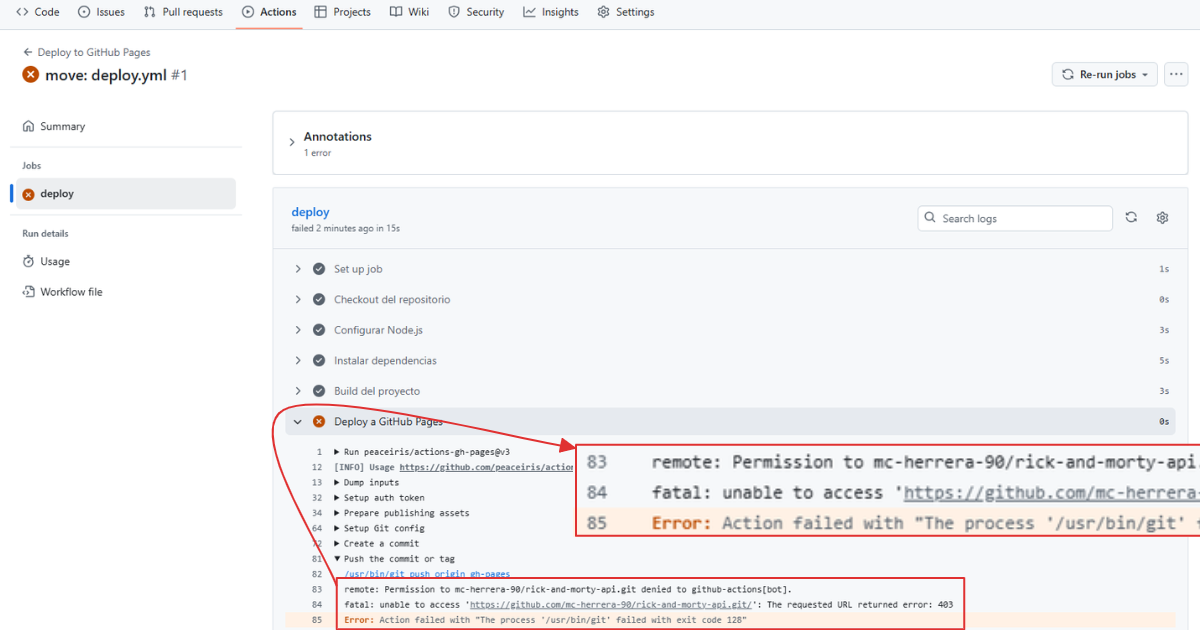Open the Workflow file item
This screenshot has width=1200, height=630.
[71, 292]
